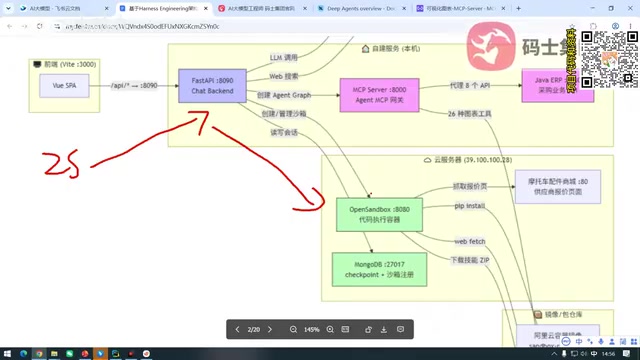This screenshot has height=360, width=640.
Task: Zoom out using the magnifier minus icon
Action: coord(293,329)
